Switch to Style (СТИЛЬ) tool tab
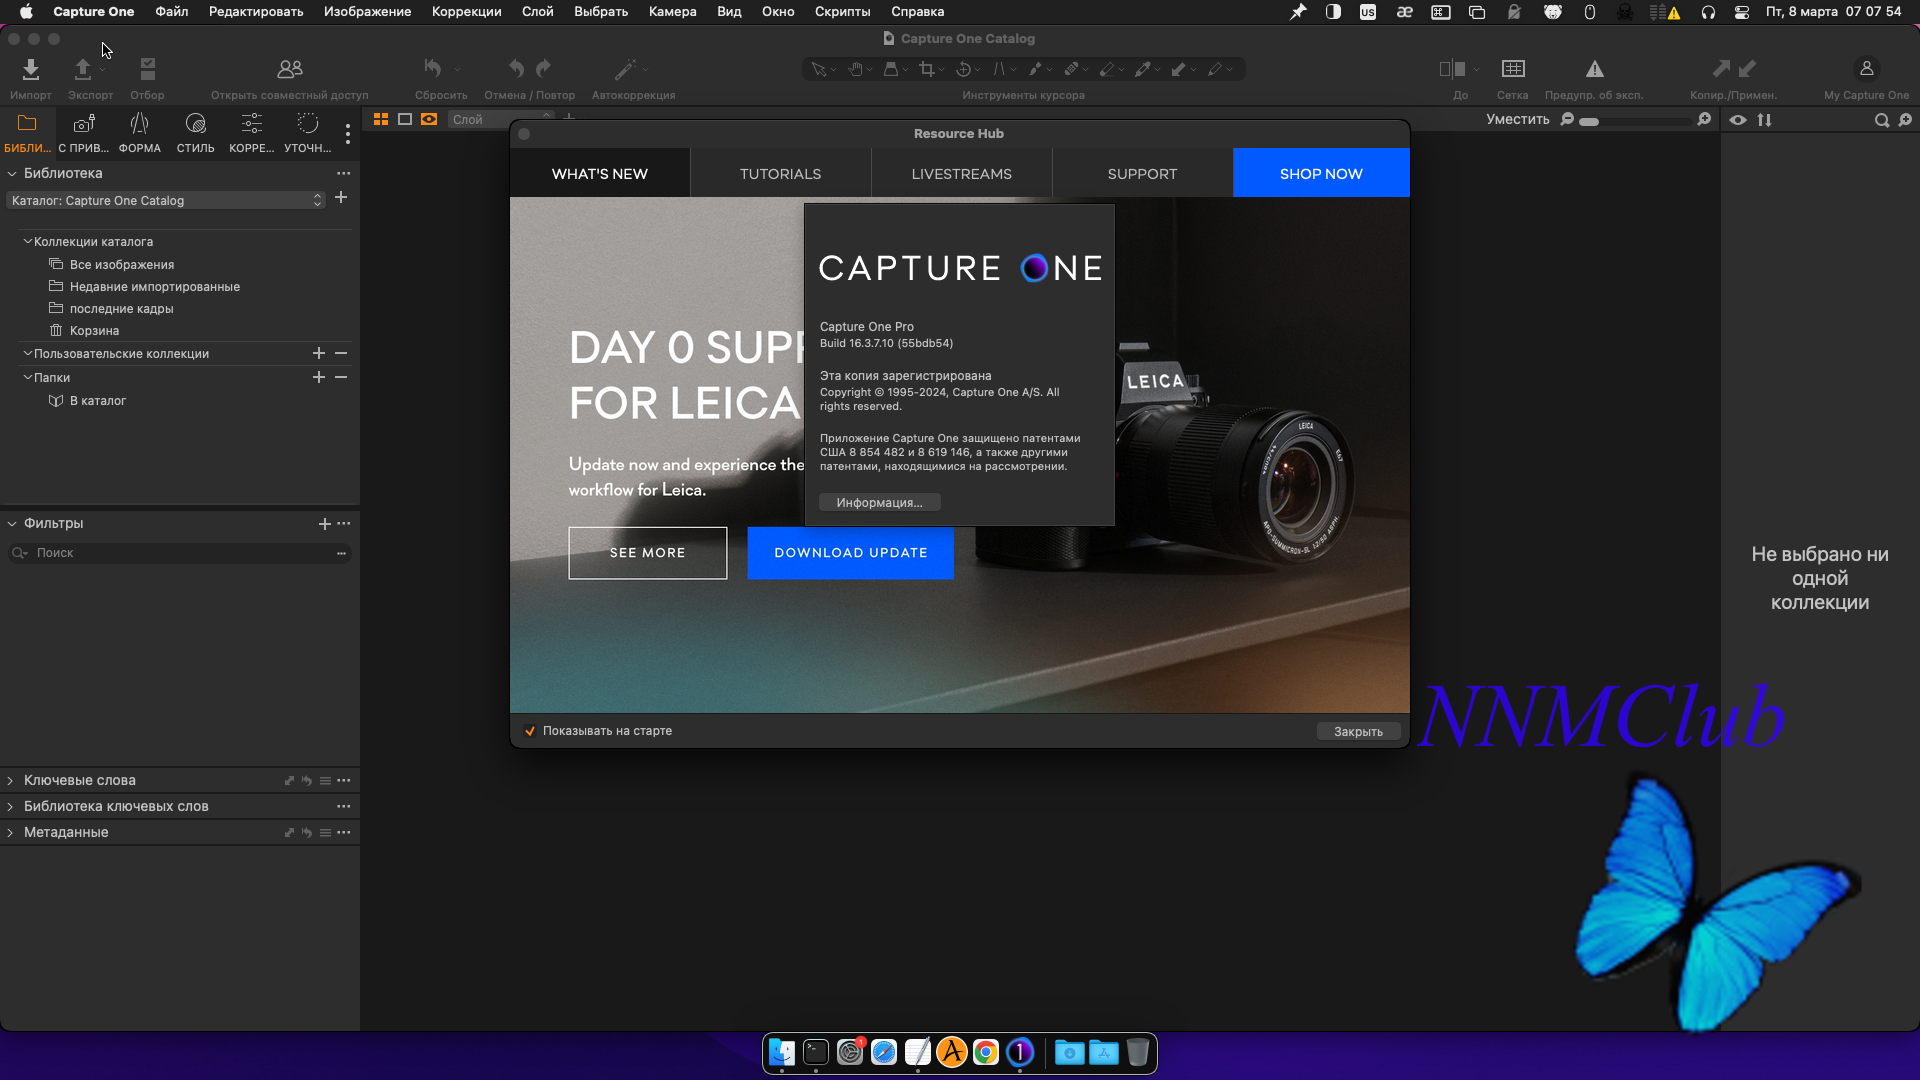 196,132
